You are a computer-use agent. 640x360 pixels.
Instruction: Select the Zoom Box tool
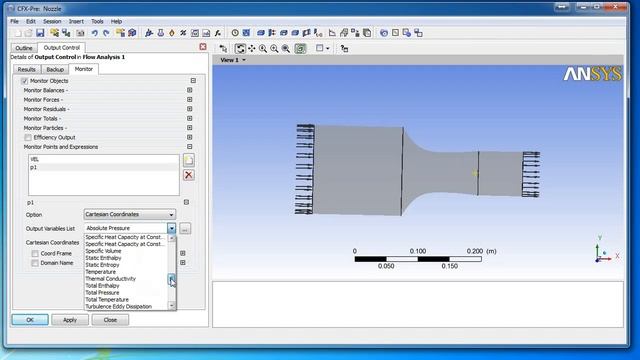(274, 49)
